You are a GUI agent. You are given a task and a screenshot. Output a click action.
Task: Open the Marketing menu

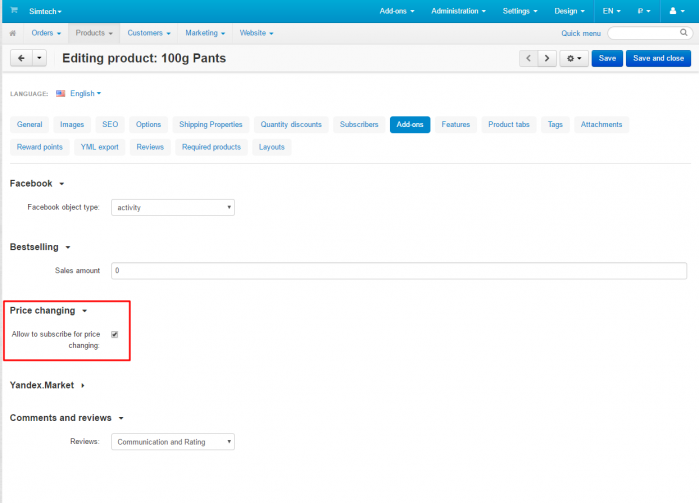click(x=205, y=33)
